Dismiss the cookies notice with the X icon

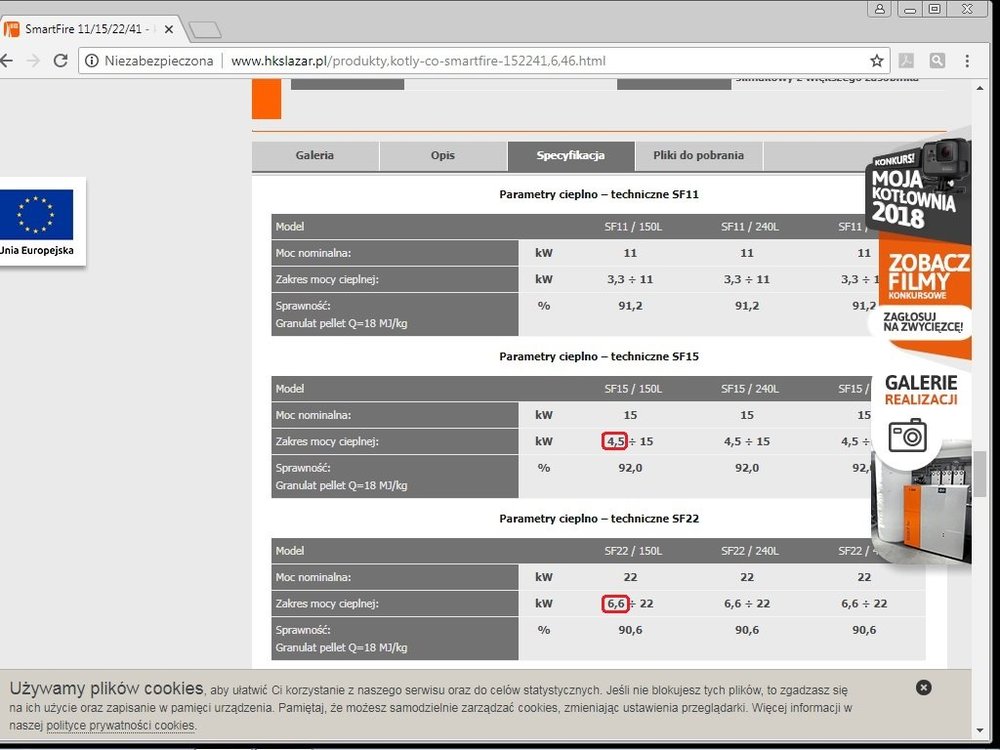pos(923,687)
